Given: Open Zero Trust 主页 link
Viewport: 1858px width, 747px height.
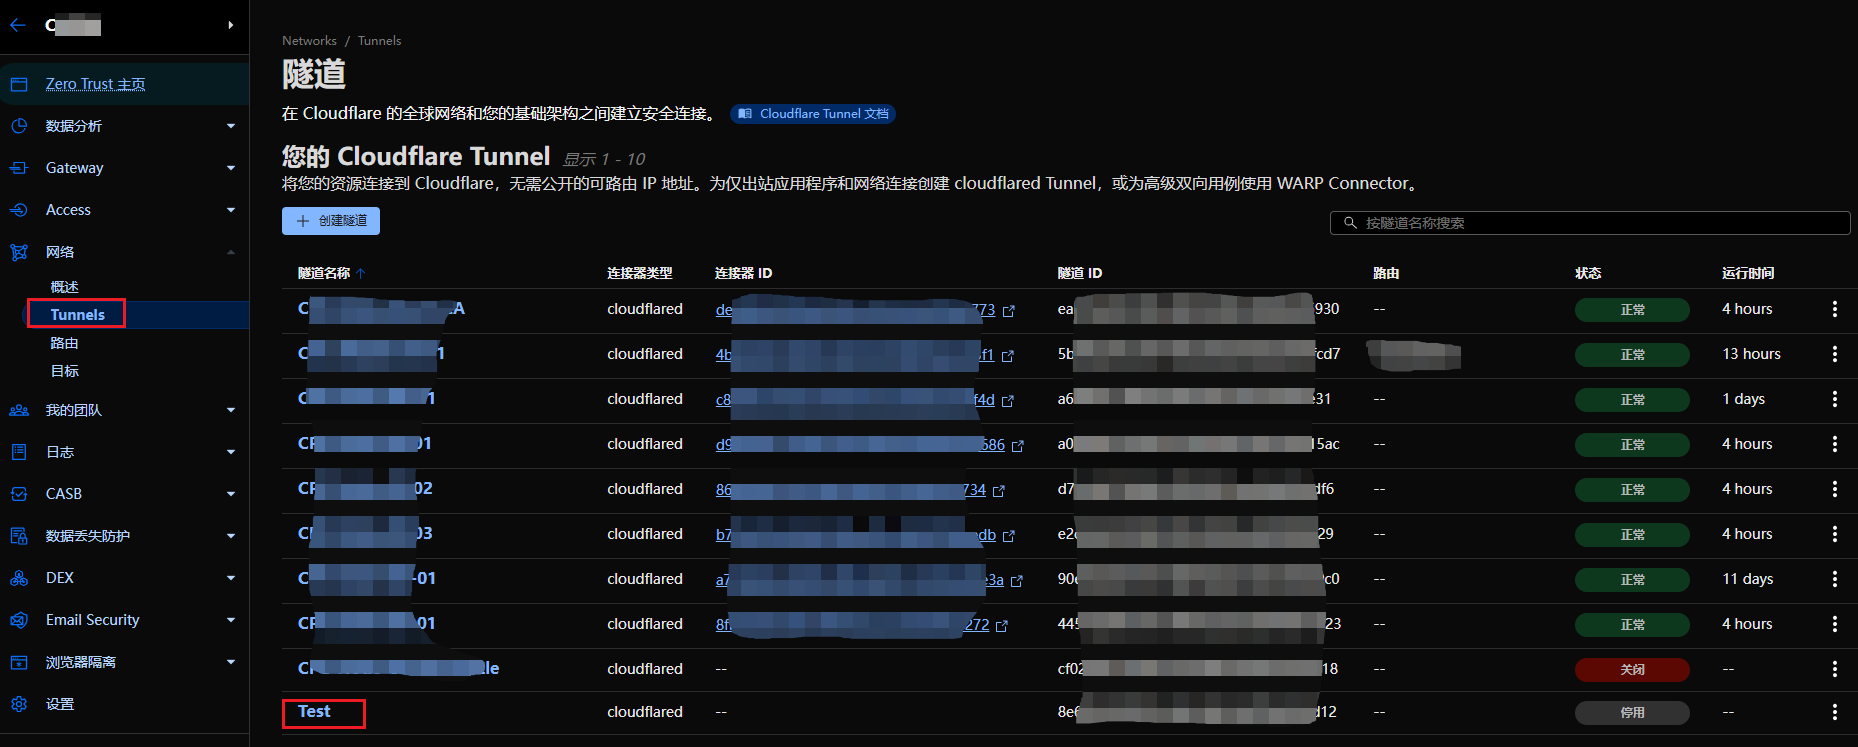Looking at the screenshot, I should [x=96, y=84].
